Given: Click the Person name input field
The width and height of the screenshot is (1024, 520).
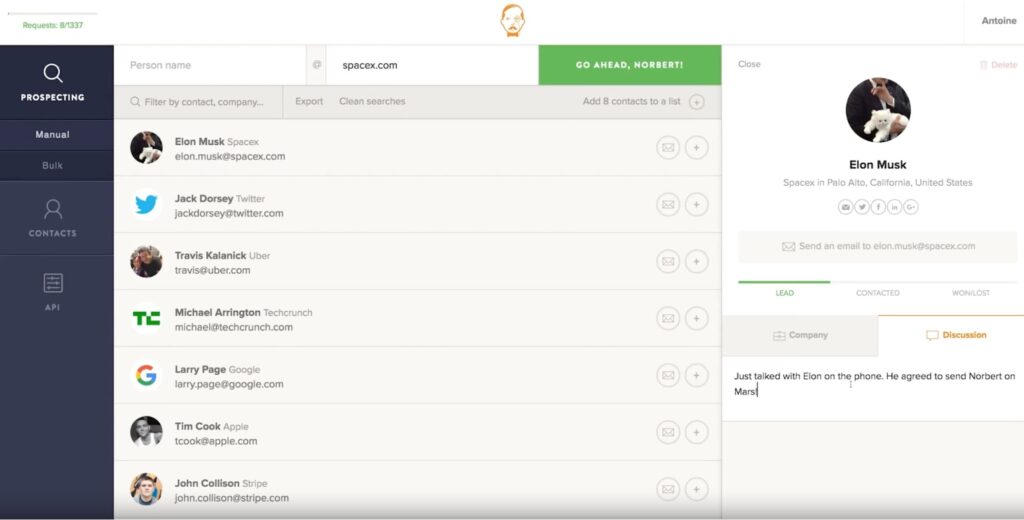Looking at the screenshot, I should pos(213,65).
